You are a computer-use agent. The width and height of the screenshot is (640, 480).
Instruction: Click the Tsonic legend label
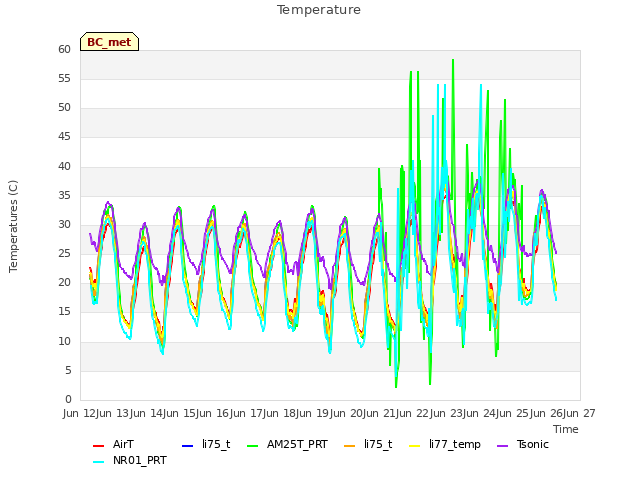(x=533, y=444)
